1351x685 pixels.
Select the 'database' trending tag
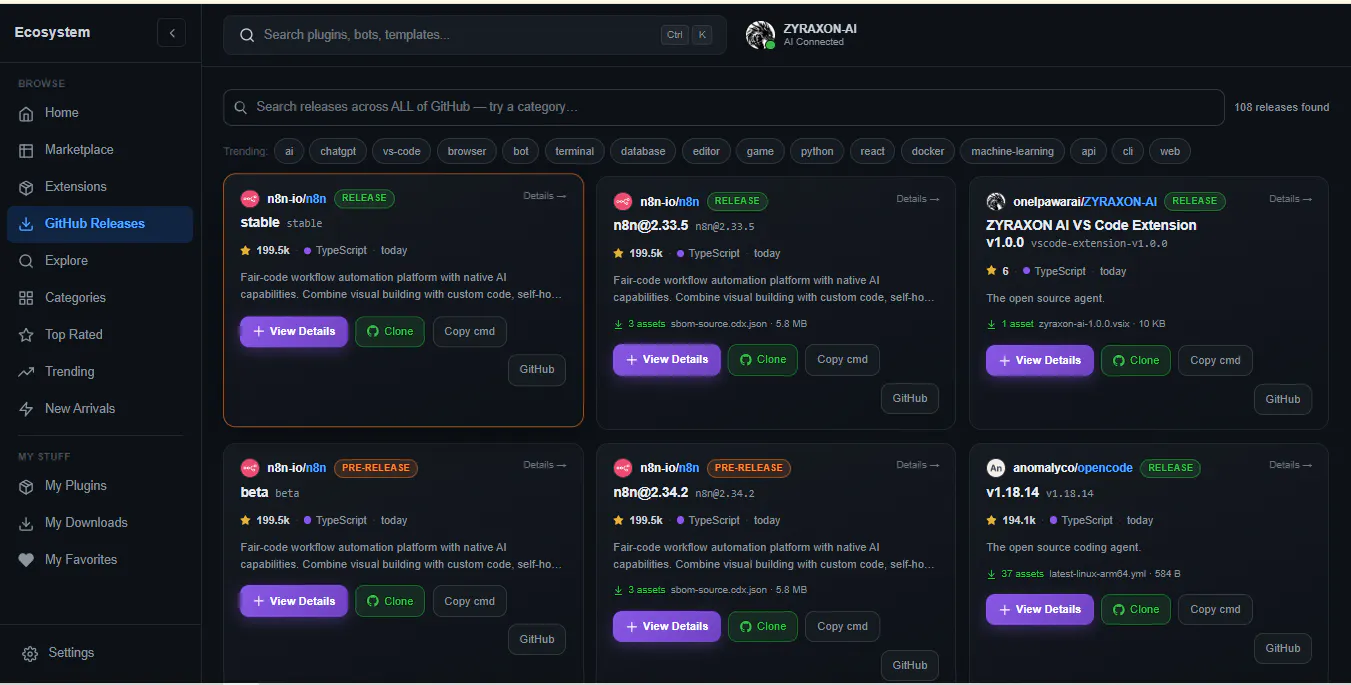pyautogui.click(x=643, y=151)
